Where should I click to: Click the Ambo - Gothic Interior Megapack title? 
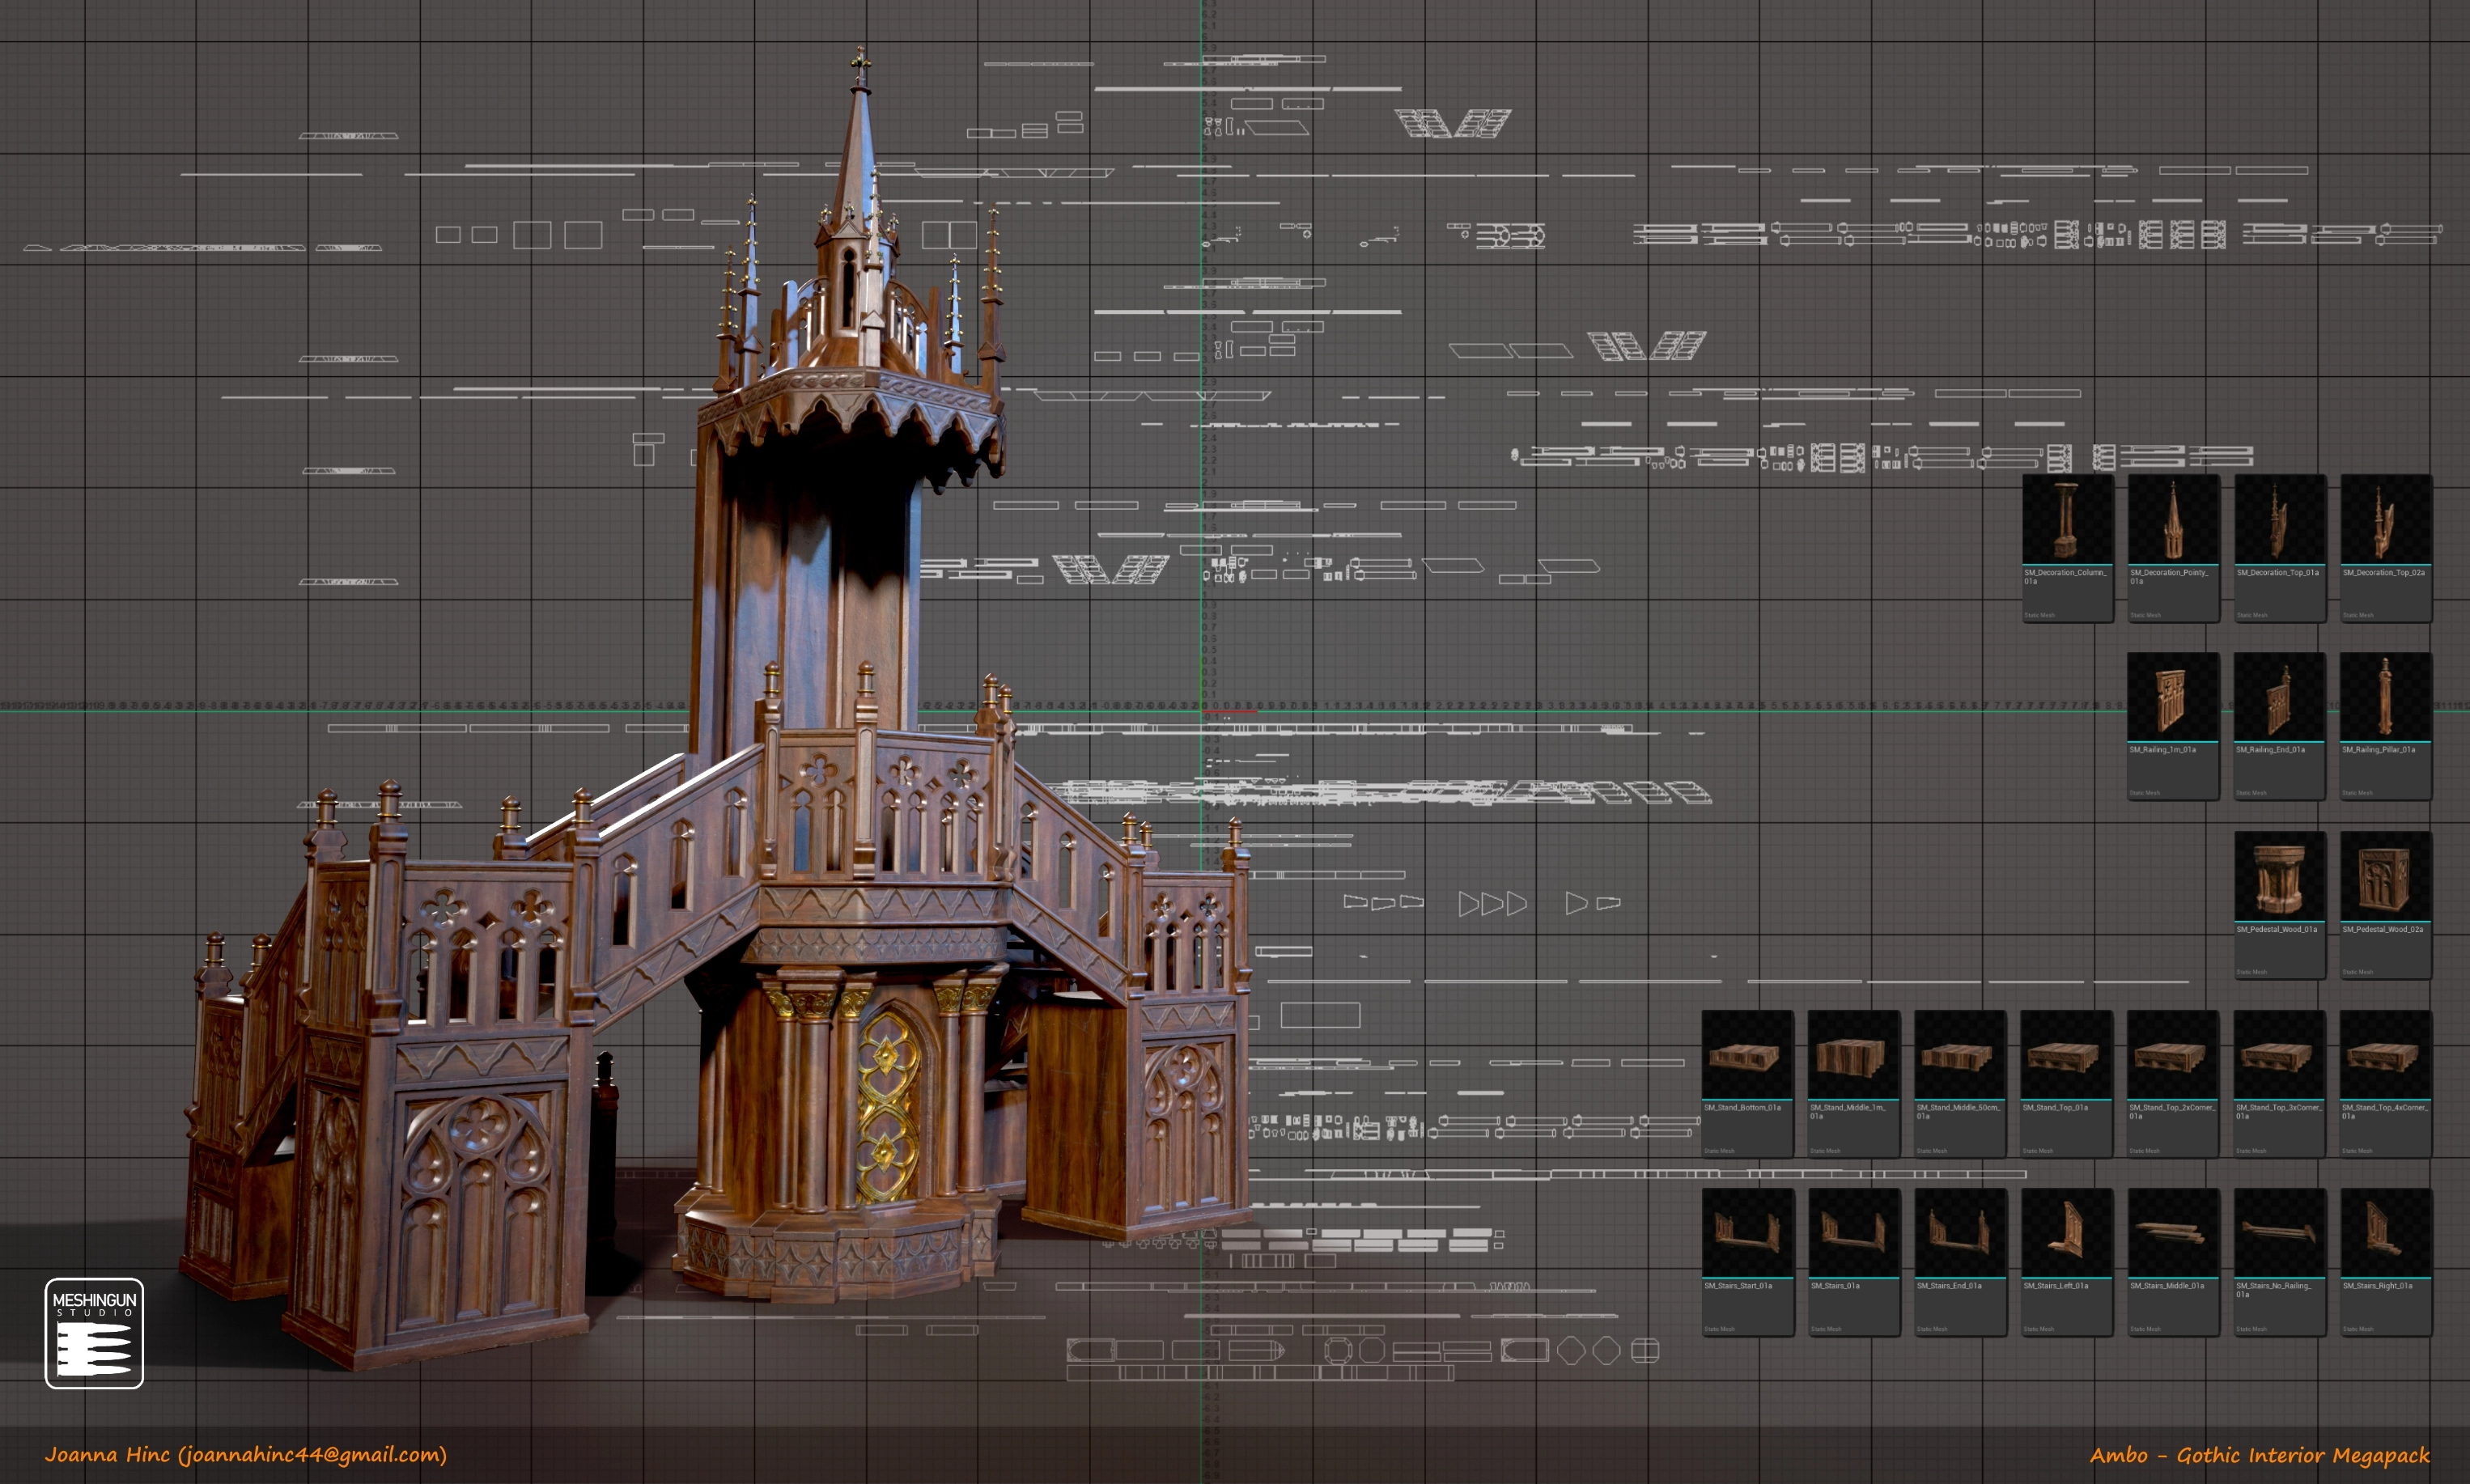2259,1455
